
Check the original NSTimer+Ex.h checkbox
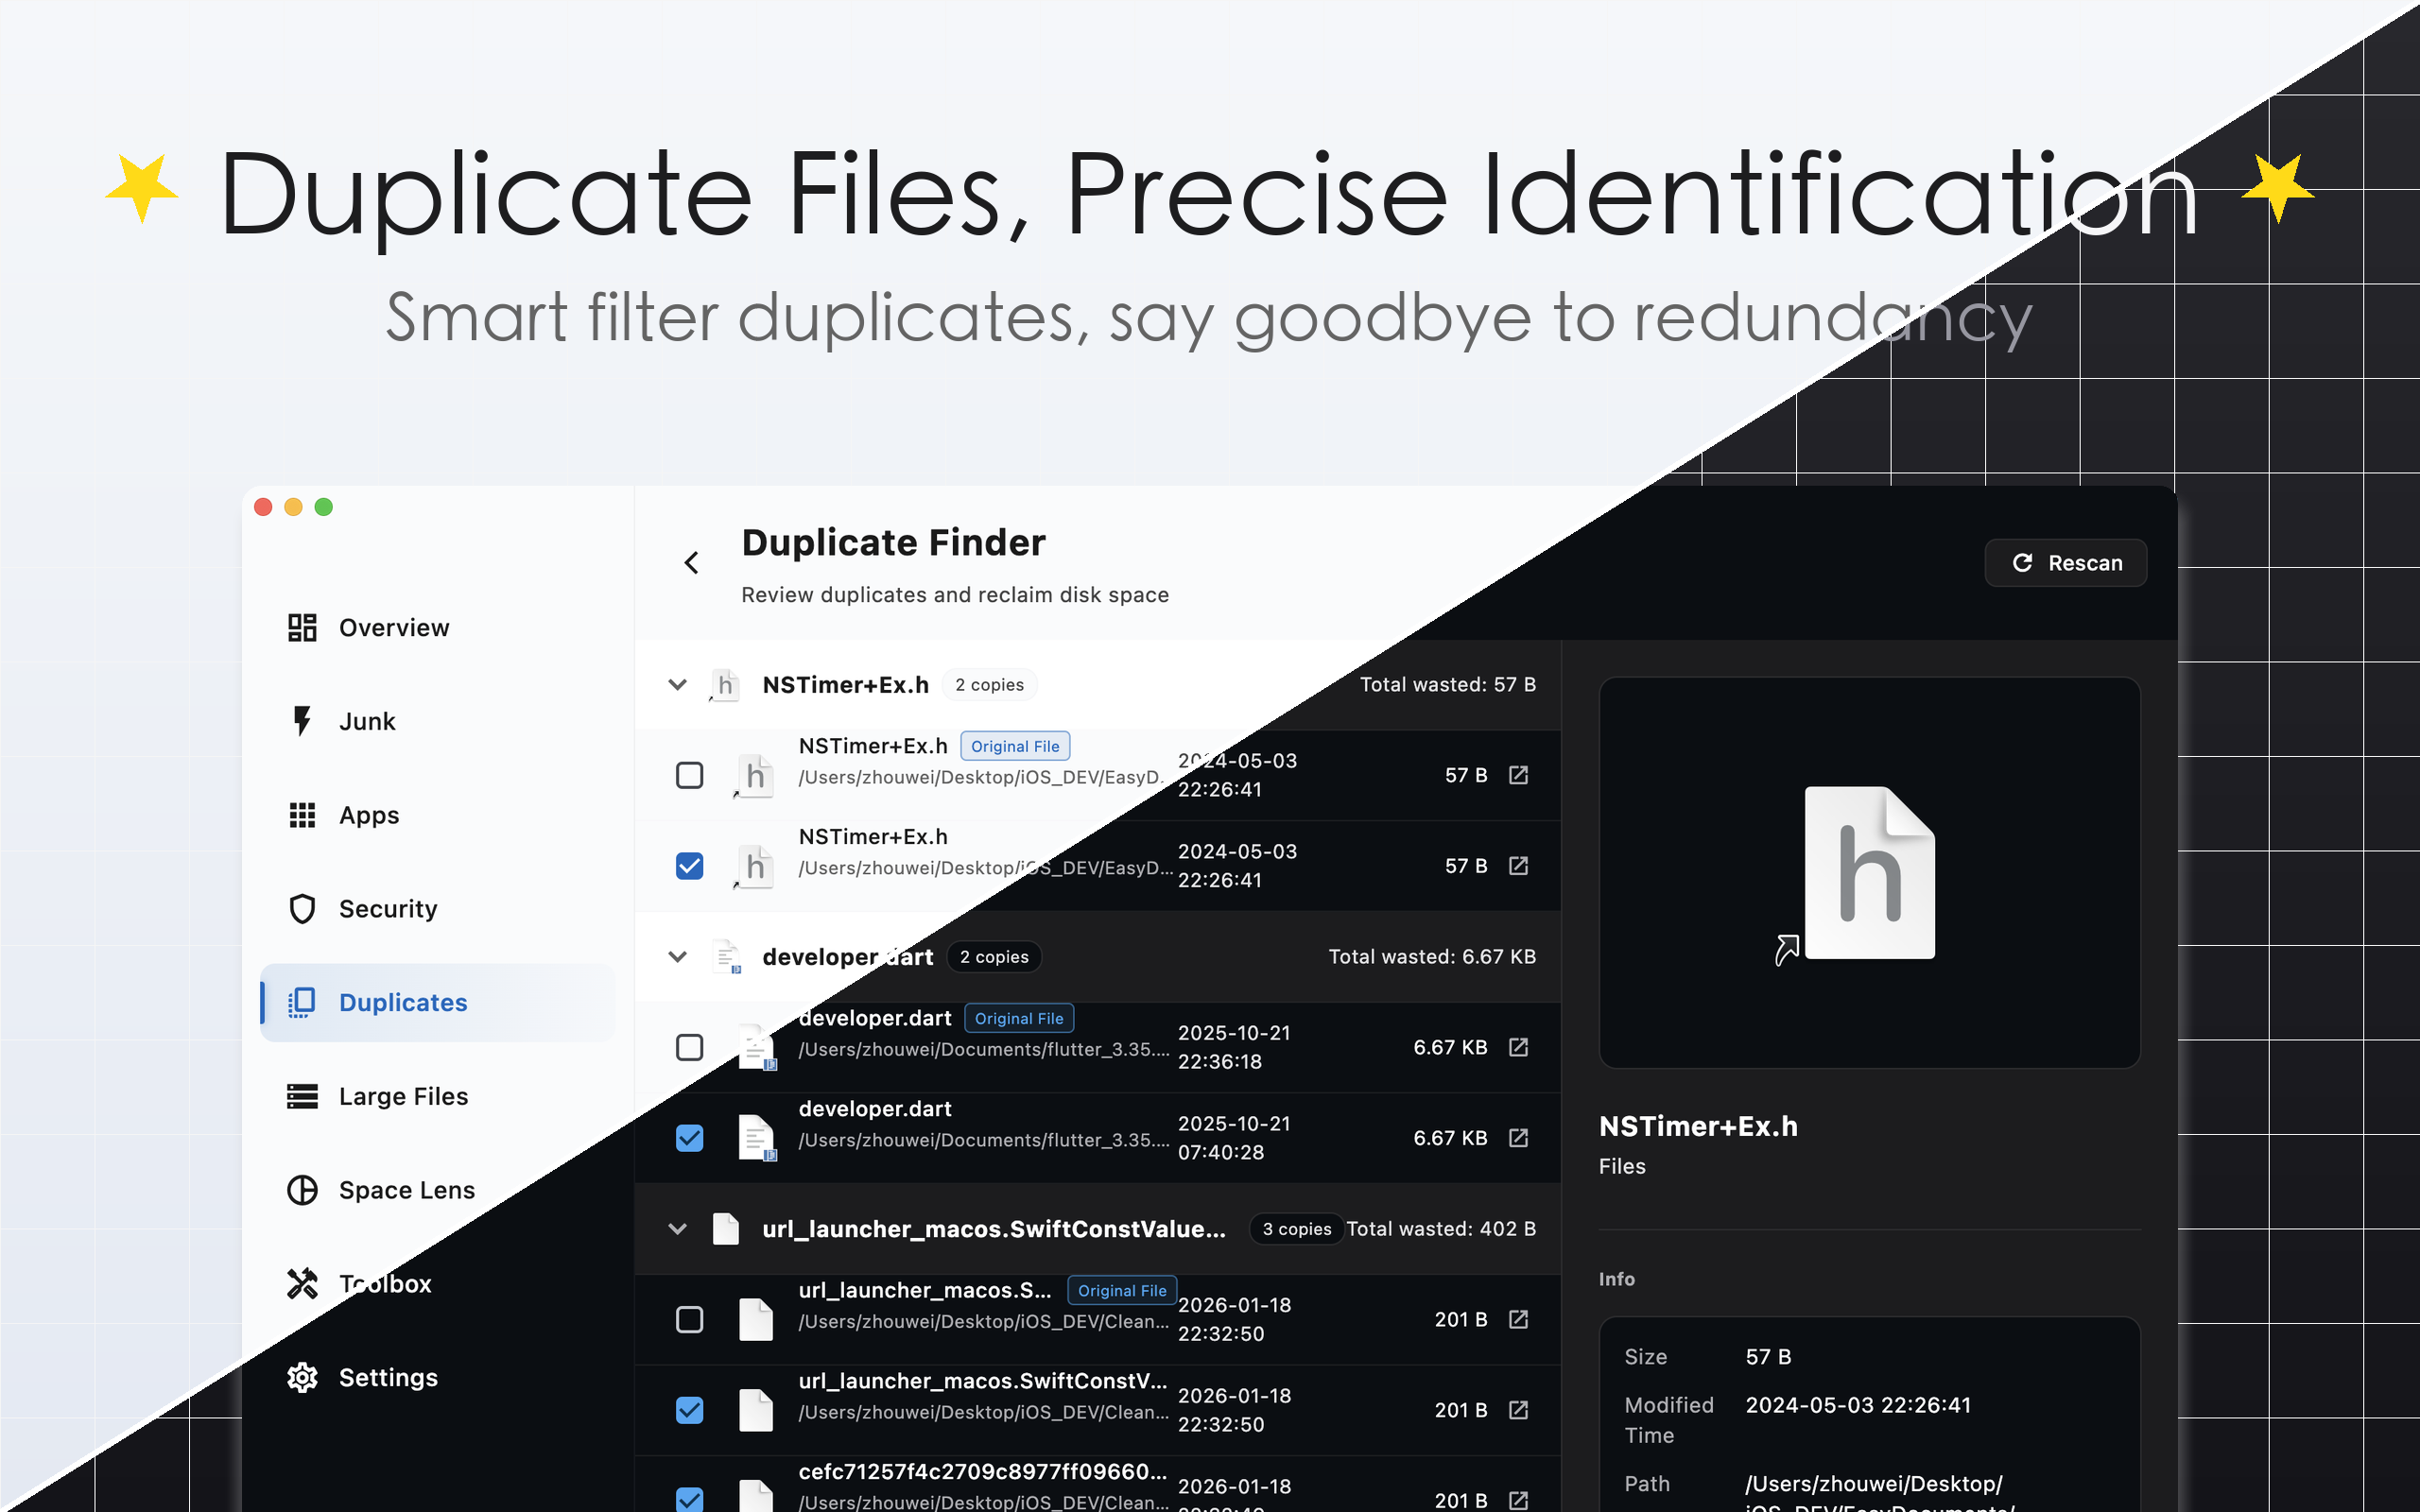689,775
